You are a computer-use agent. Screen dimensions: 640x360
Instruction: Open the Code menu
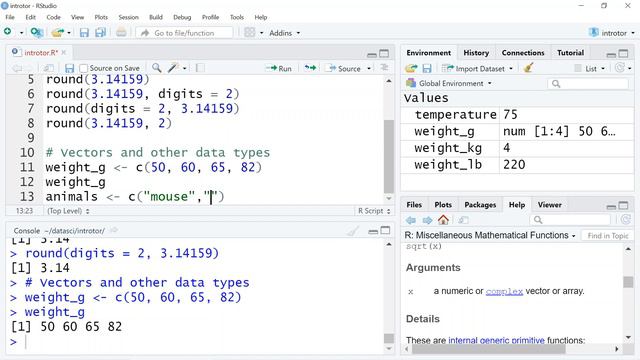click(53, 17)
